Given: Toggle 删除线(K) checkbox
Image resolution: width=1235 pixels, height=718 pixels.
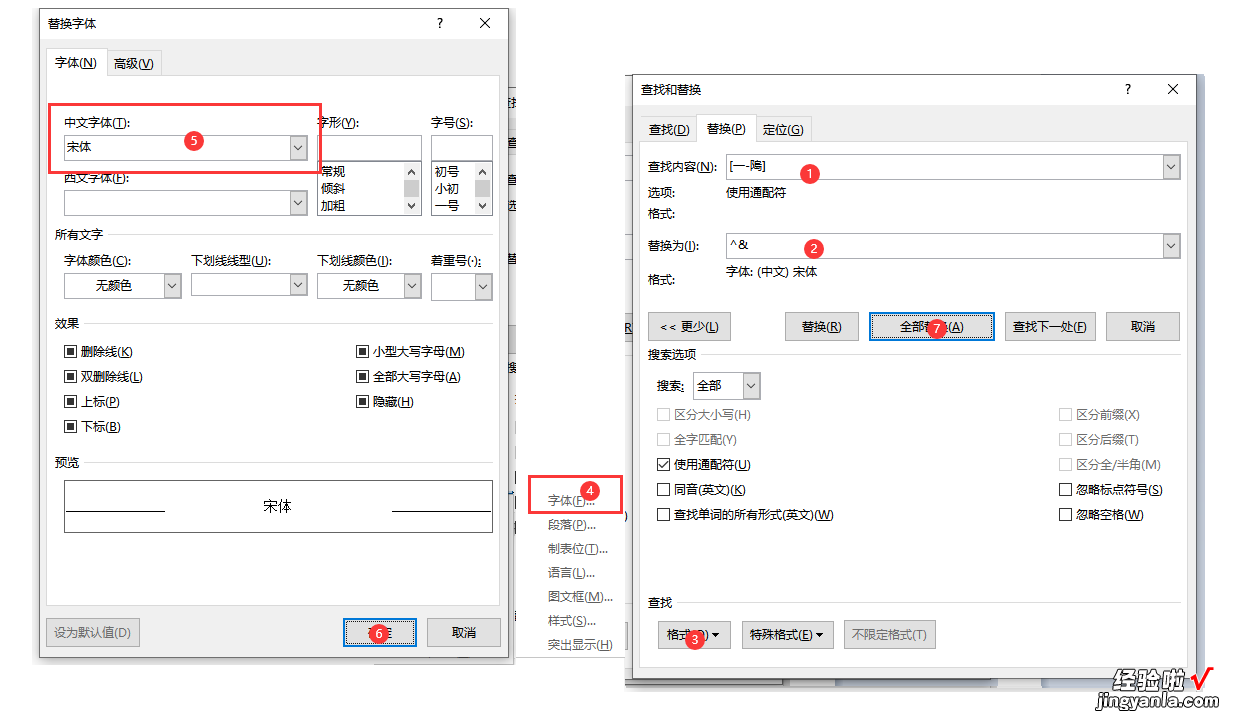Looking at the screenshot, I should [x=71, y=352].
